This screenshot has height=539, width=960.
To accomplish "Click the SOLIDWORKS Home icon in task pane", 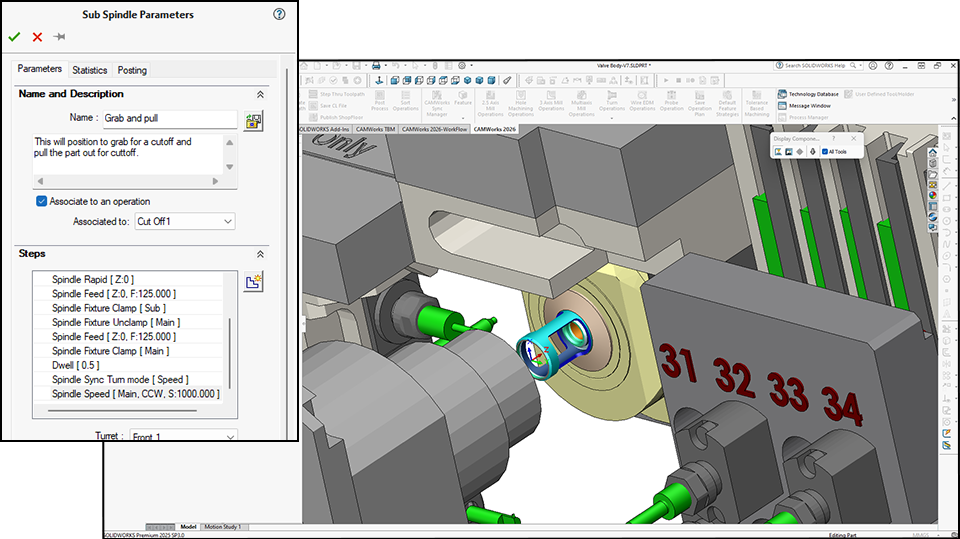I will click(x=933, y=151).
